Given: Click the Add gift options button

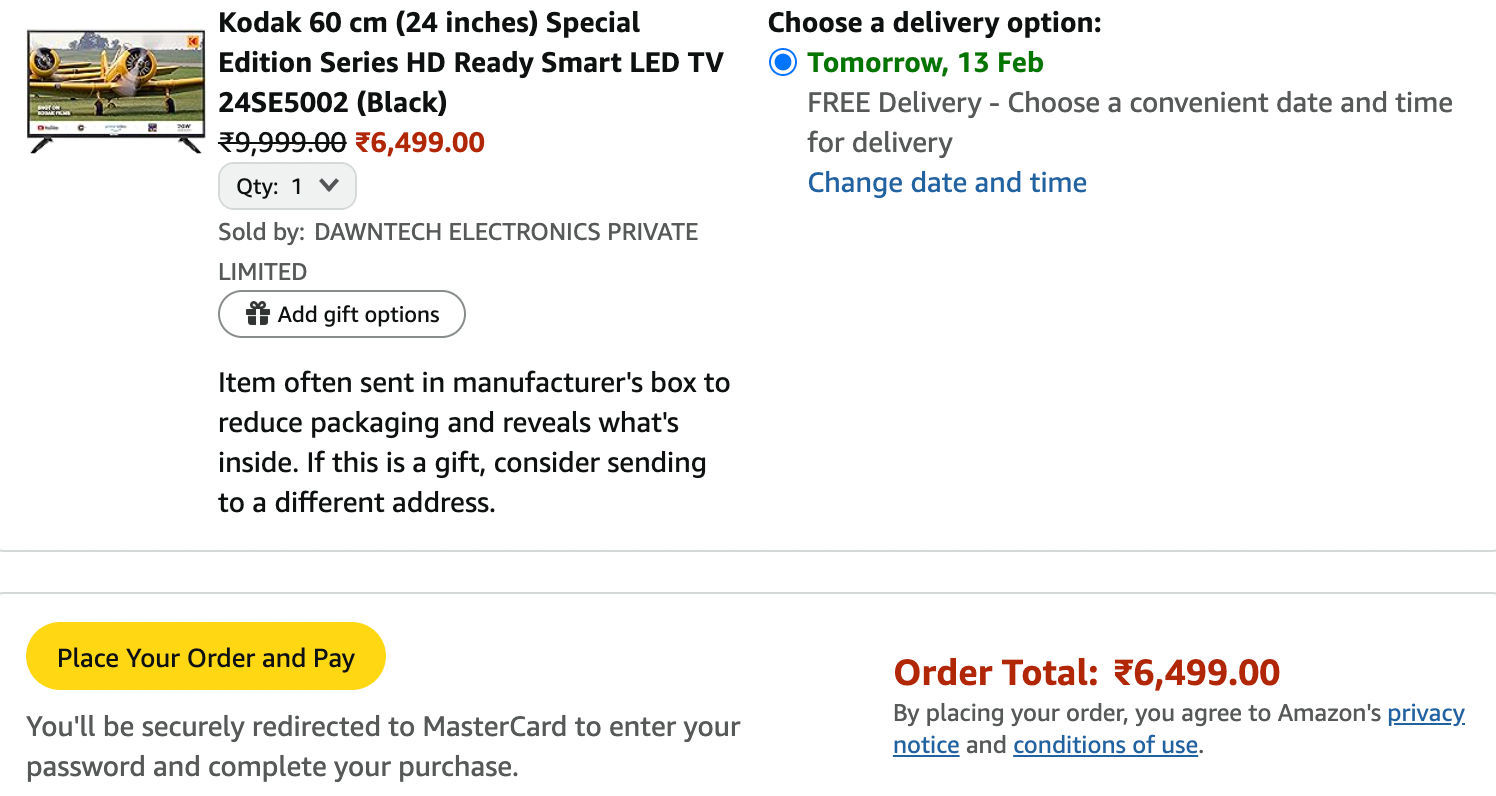Looking at the screenshot, I should [x=342, y=314].
